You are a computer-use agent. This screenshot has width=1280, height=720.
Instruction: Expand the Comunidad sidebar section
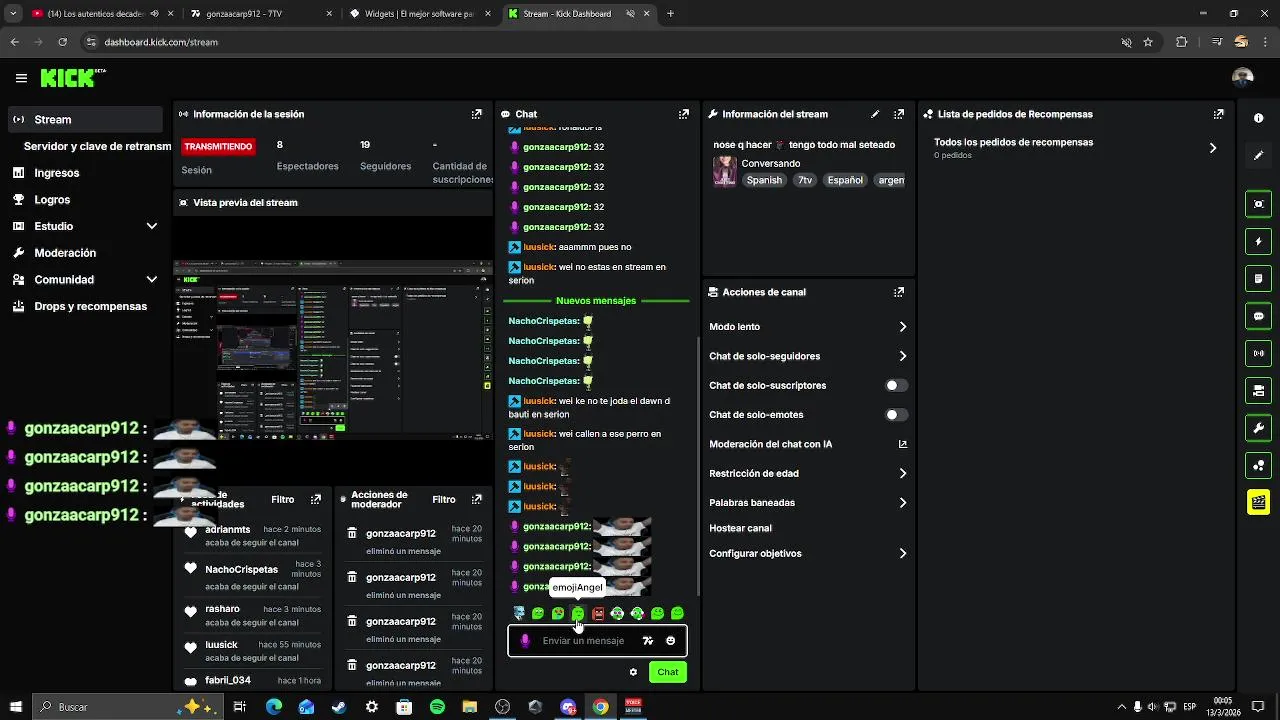tap(152, 280)
